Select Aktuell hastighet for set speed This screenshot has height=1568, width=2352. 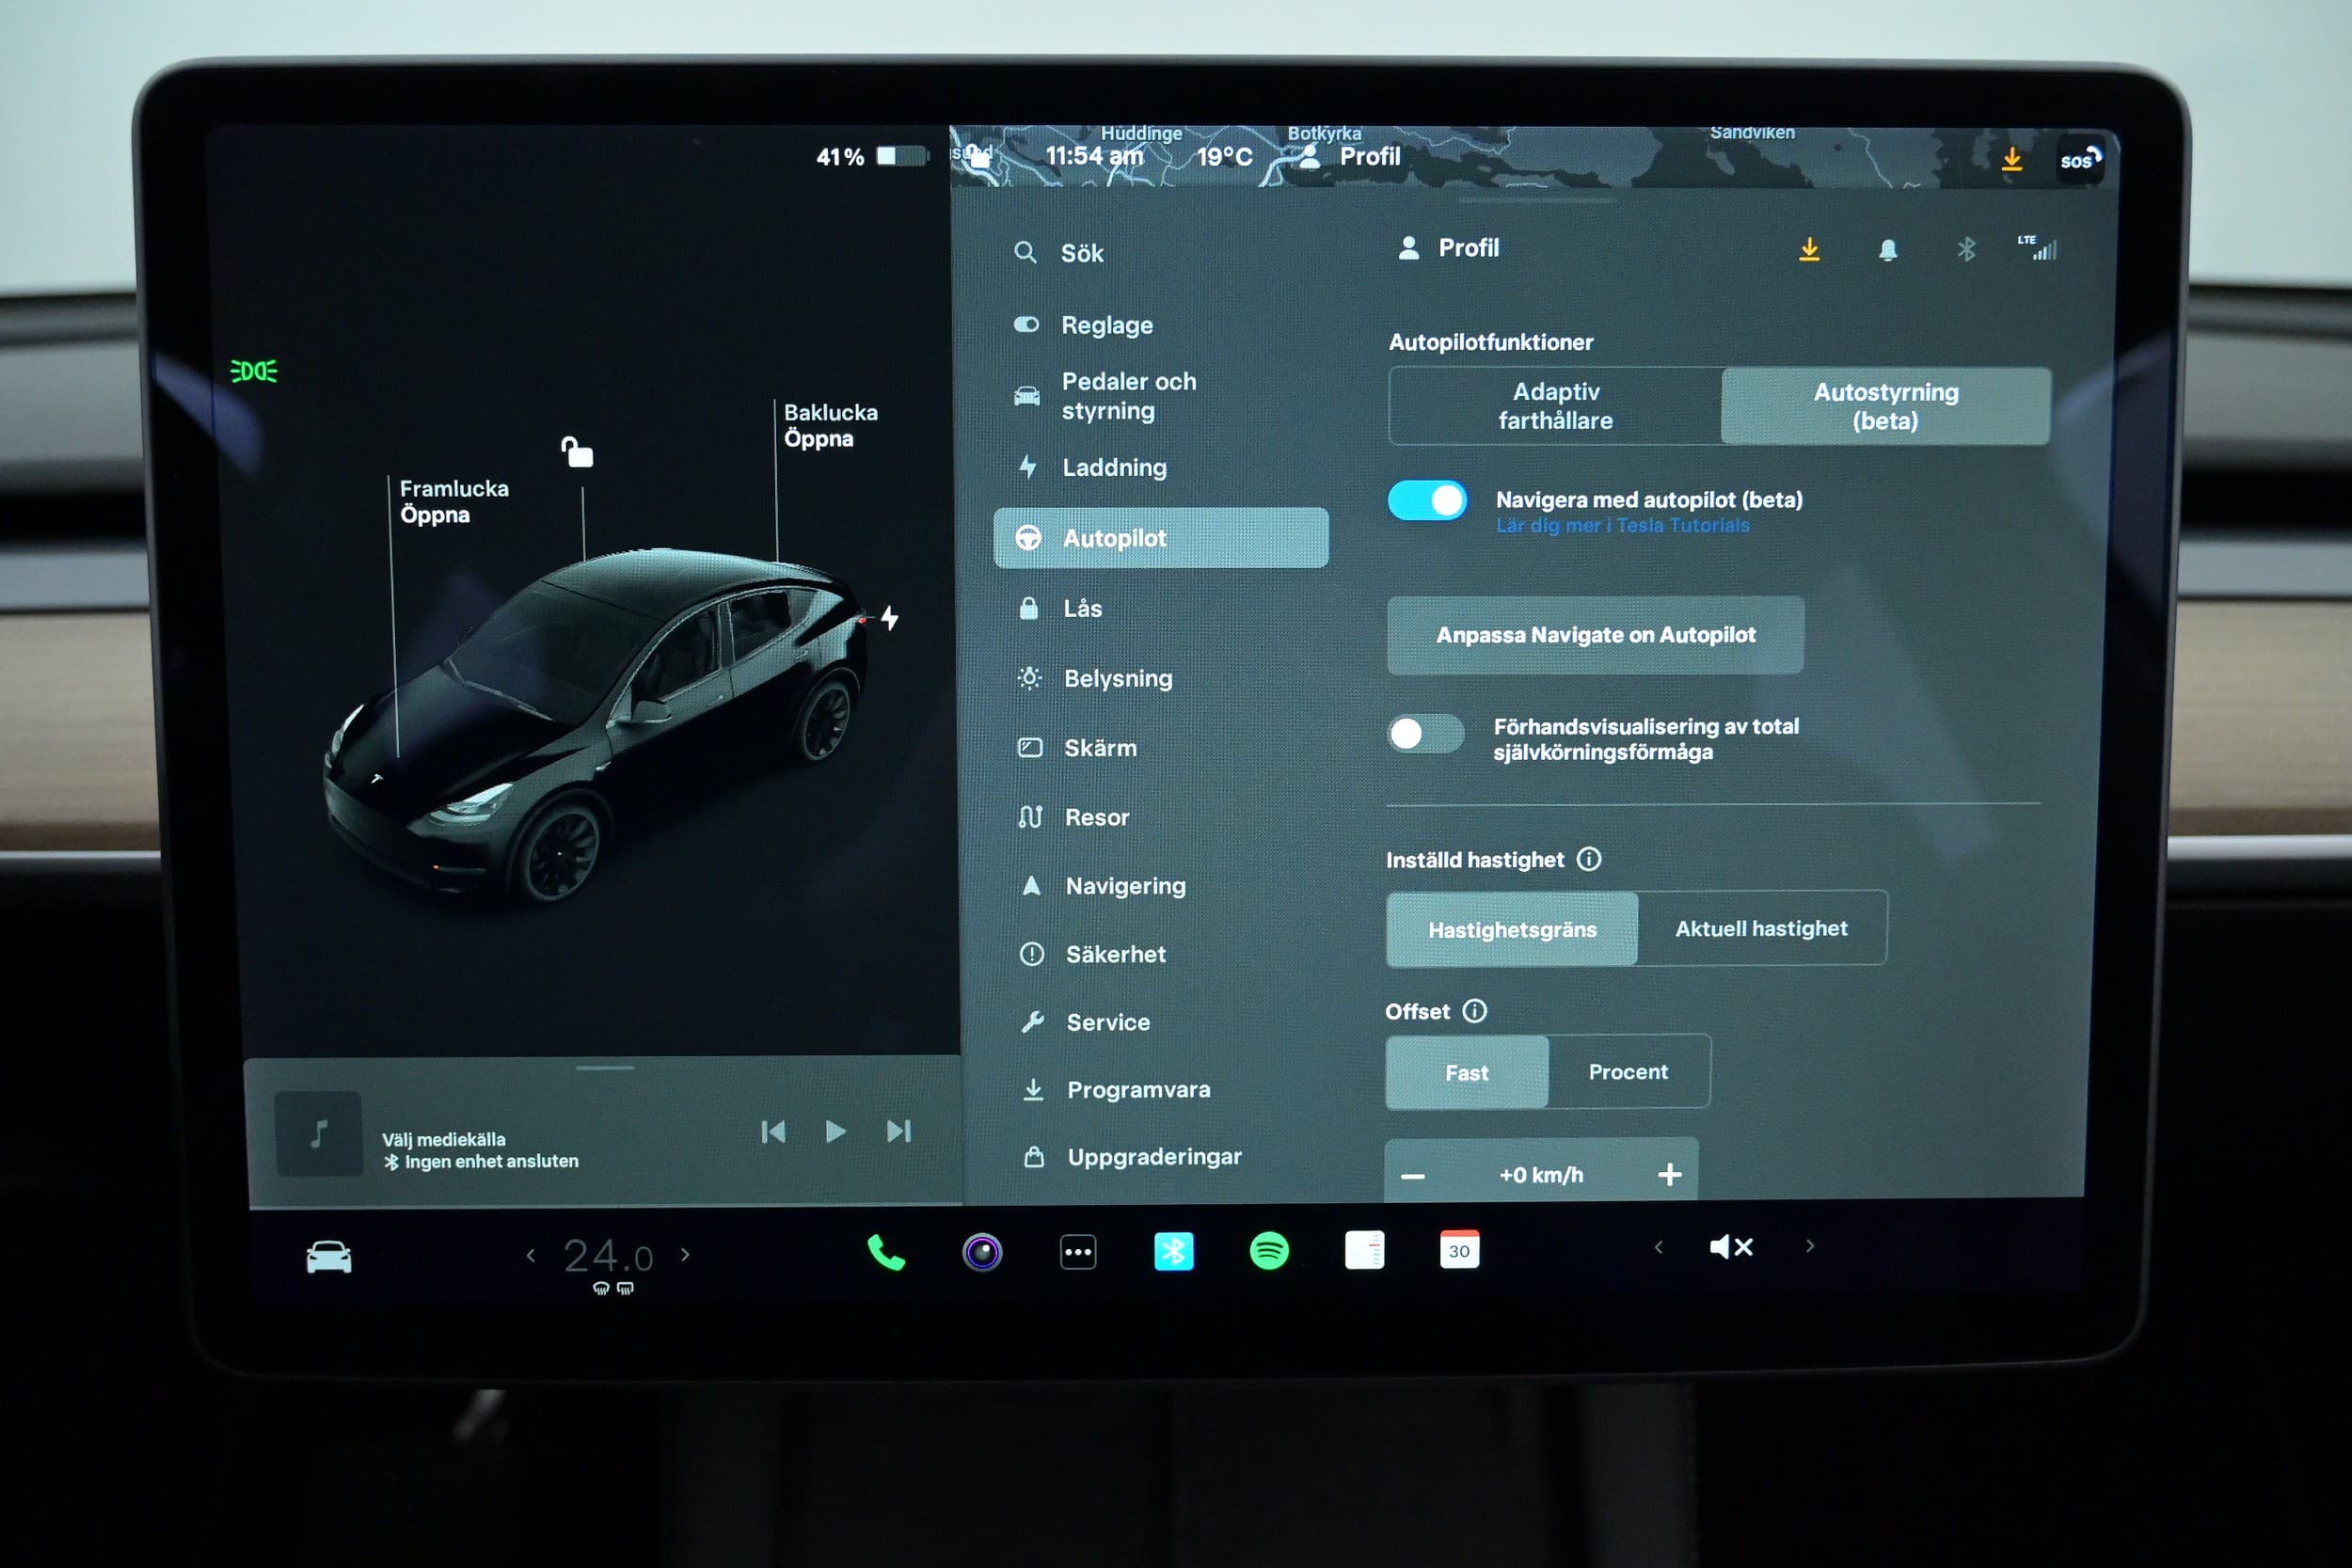click(x=1761, y=928)
